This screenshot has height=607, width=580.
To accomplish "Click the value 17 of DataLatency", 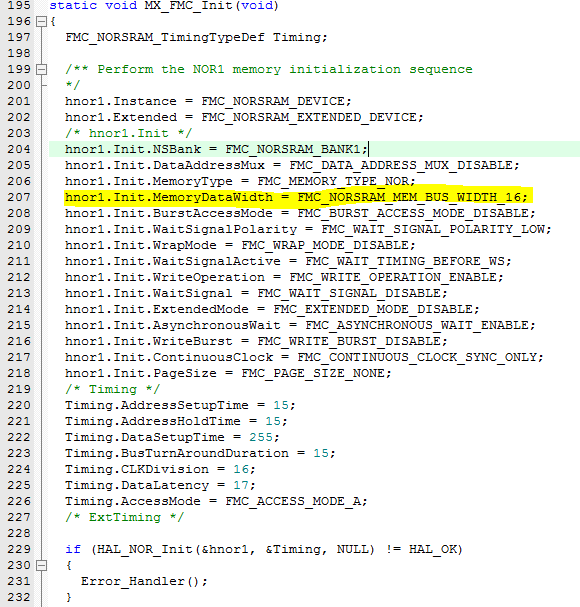I will [241, 485].
